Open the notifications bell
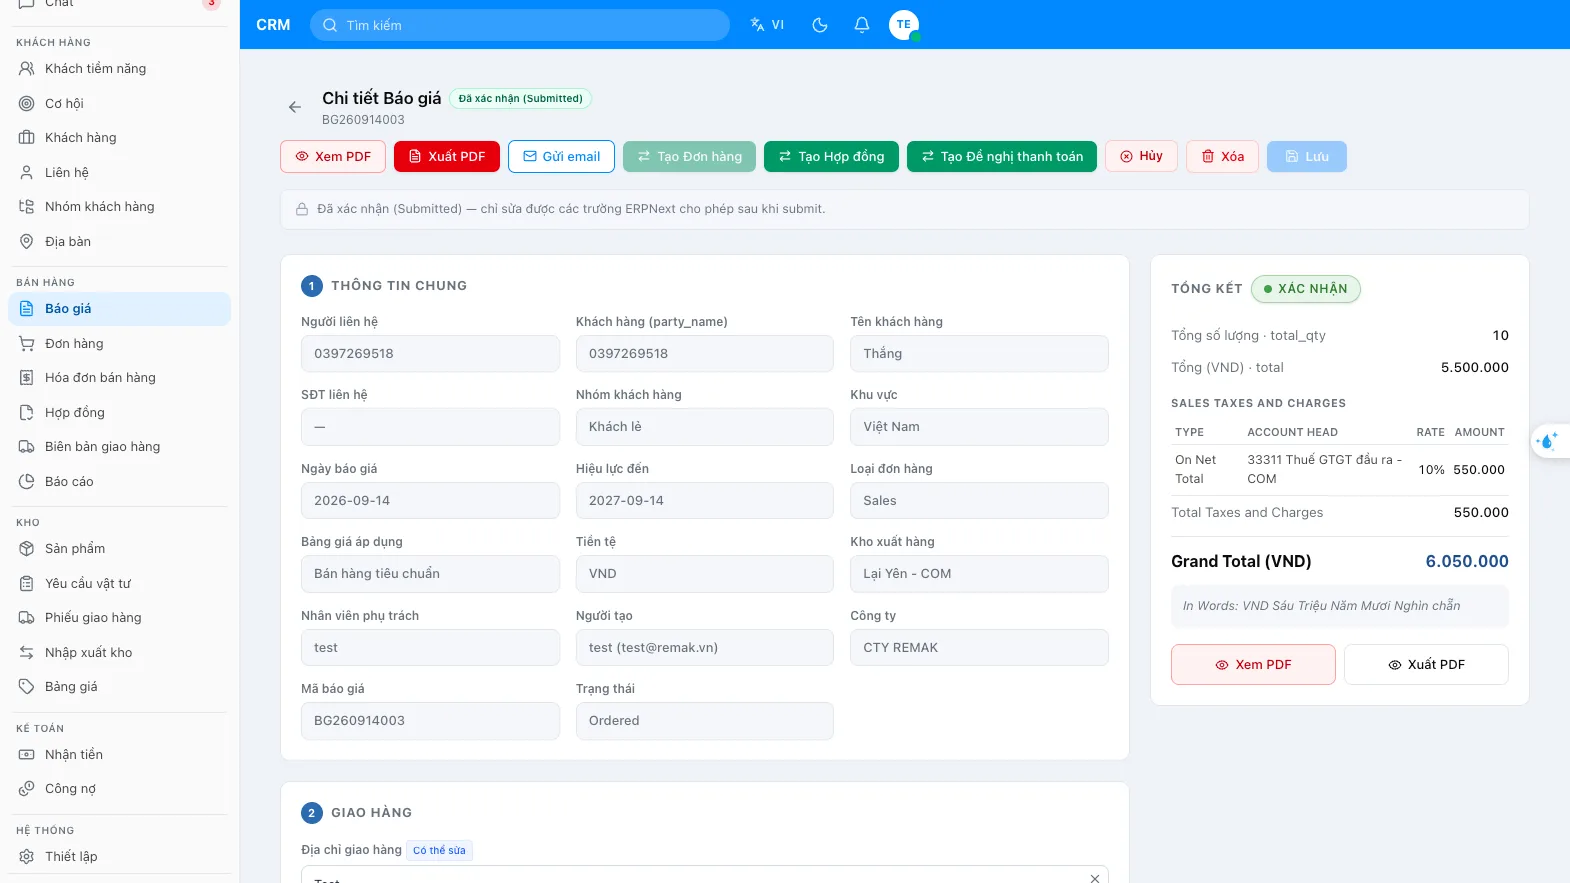 click(862, 25)
